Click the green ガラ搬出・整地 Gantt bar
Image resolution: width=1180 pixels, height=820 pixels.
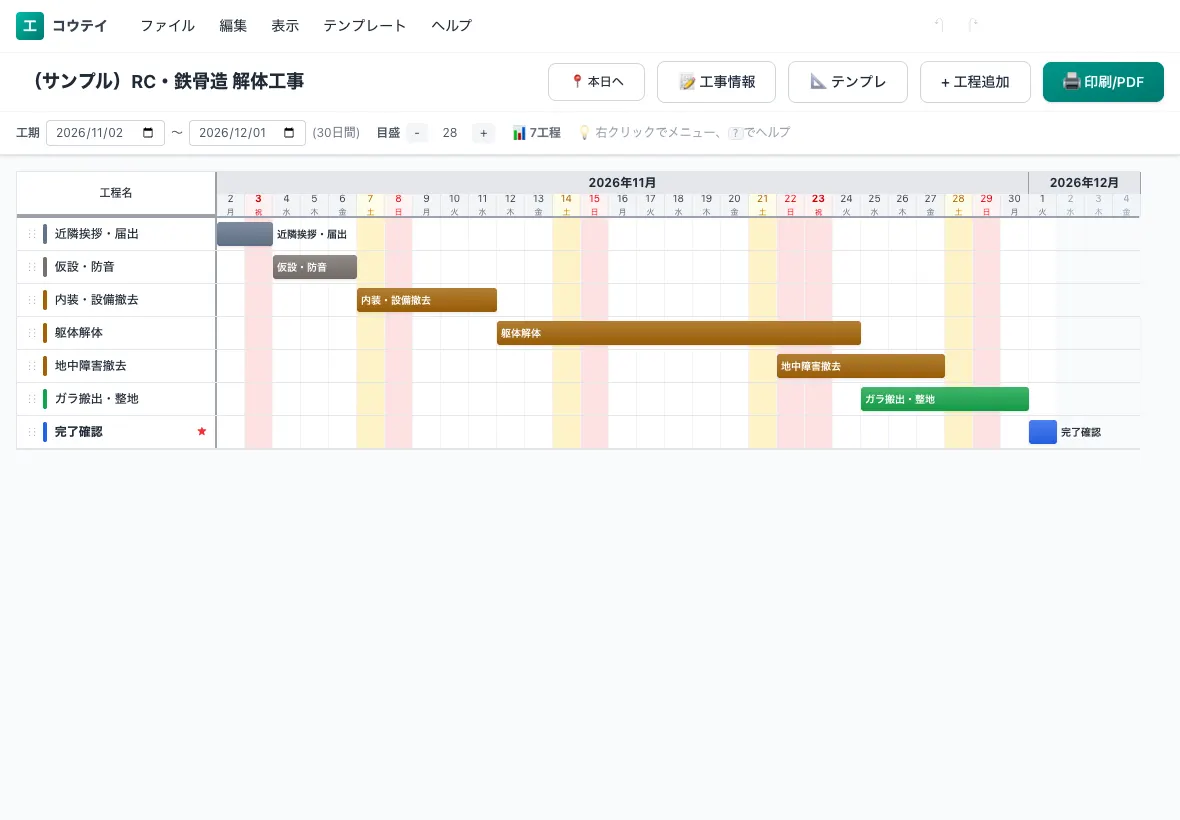[x=944, y=399]
